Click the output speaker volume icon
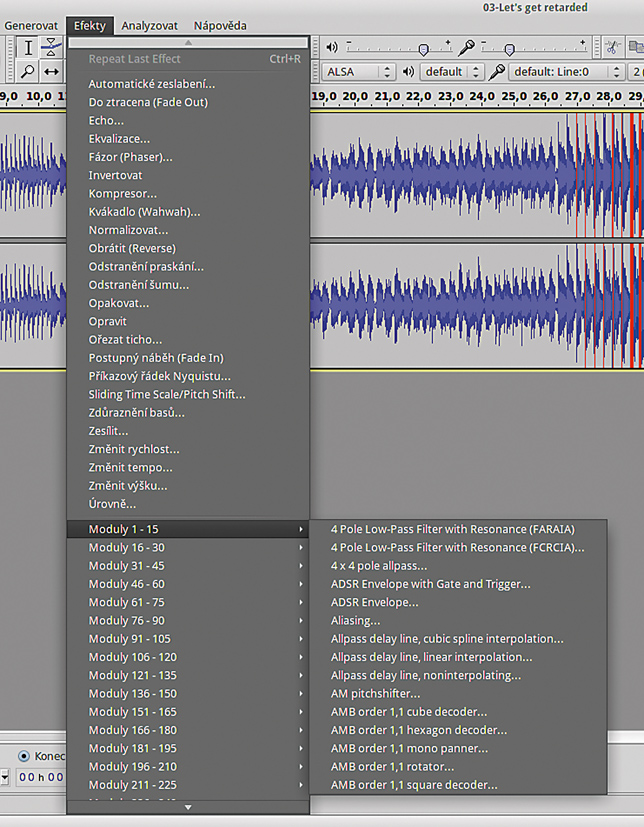The width and height of the screenshot is (644, 827). pos(332,47)
